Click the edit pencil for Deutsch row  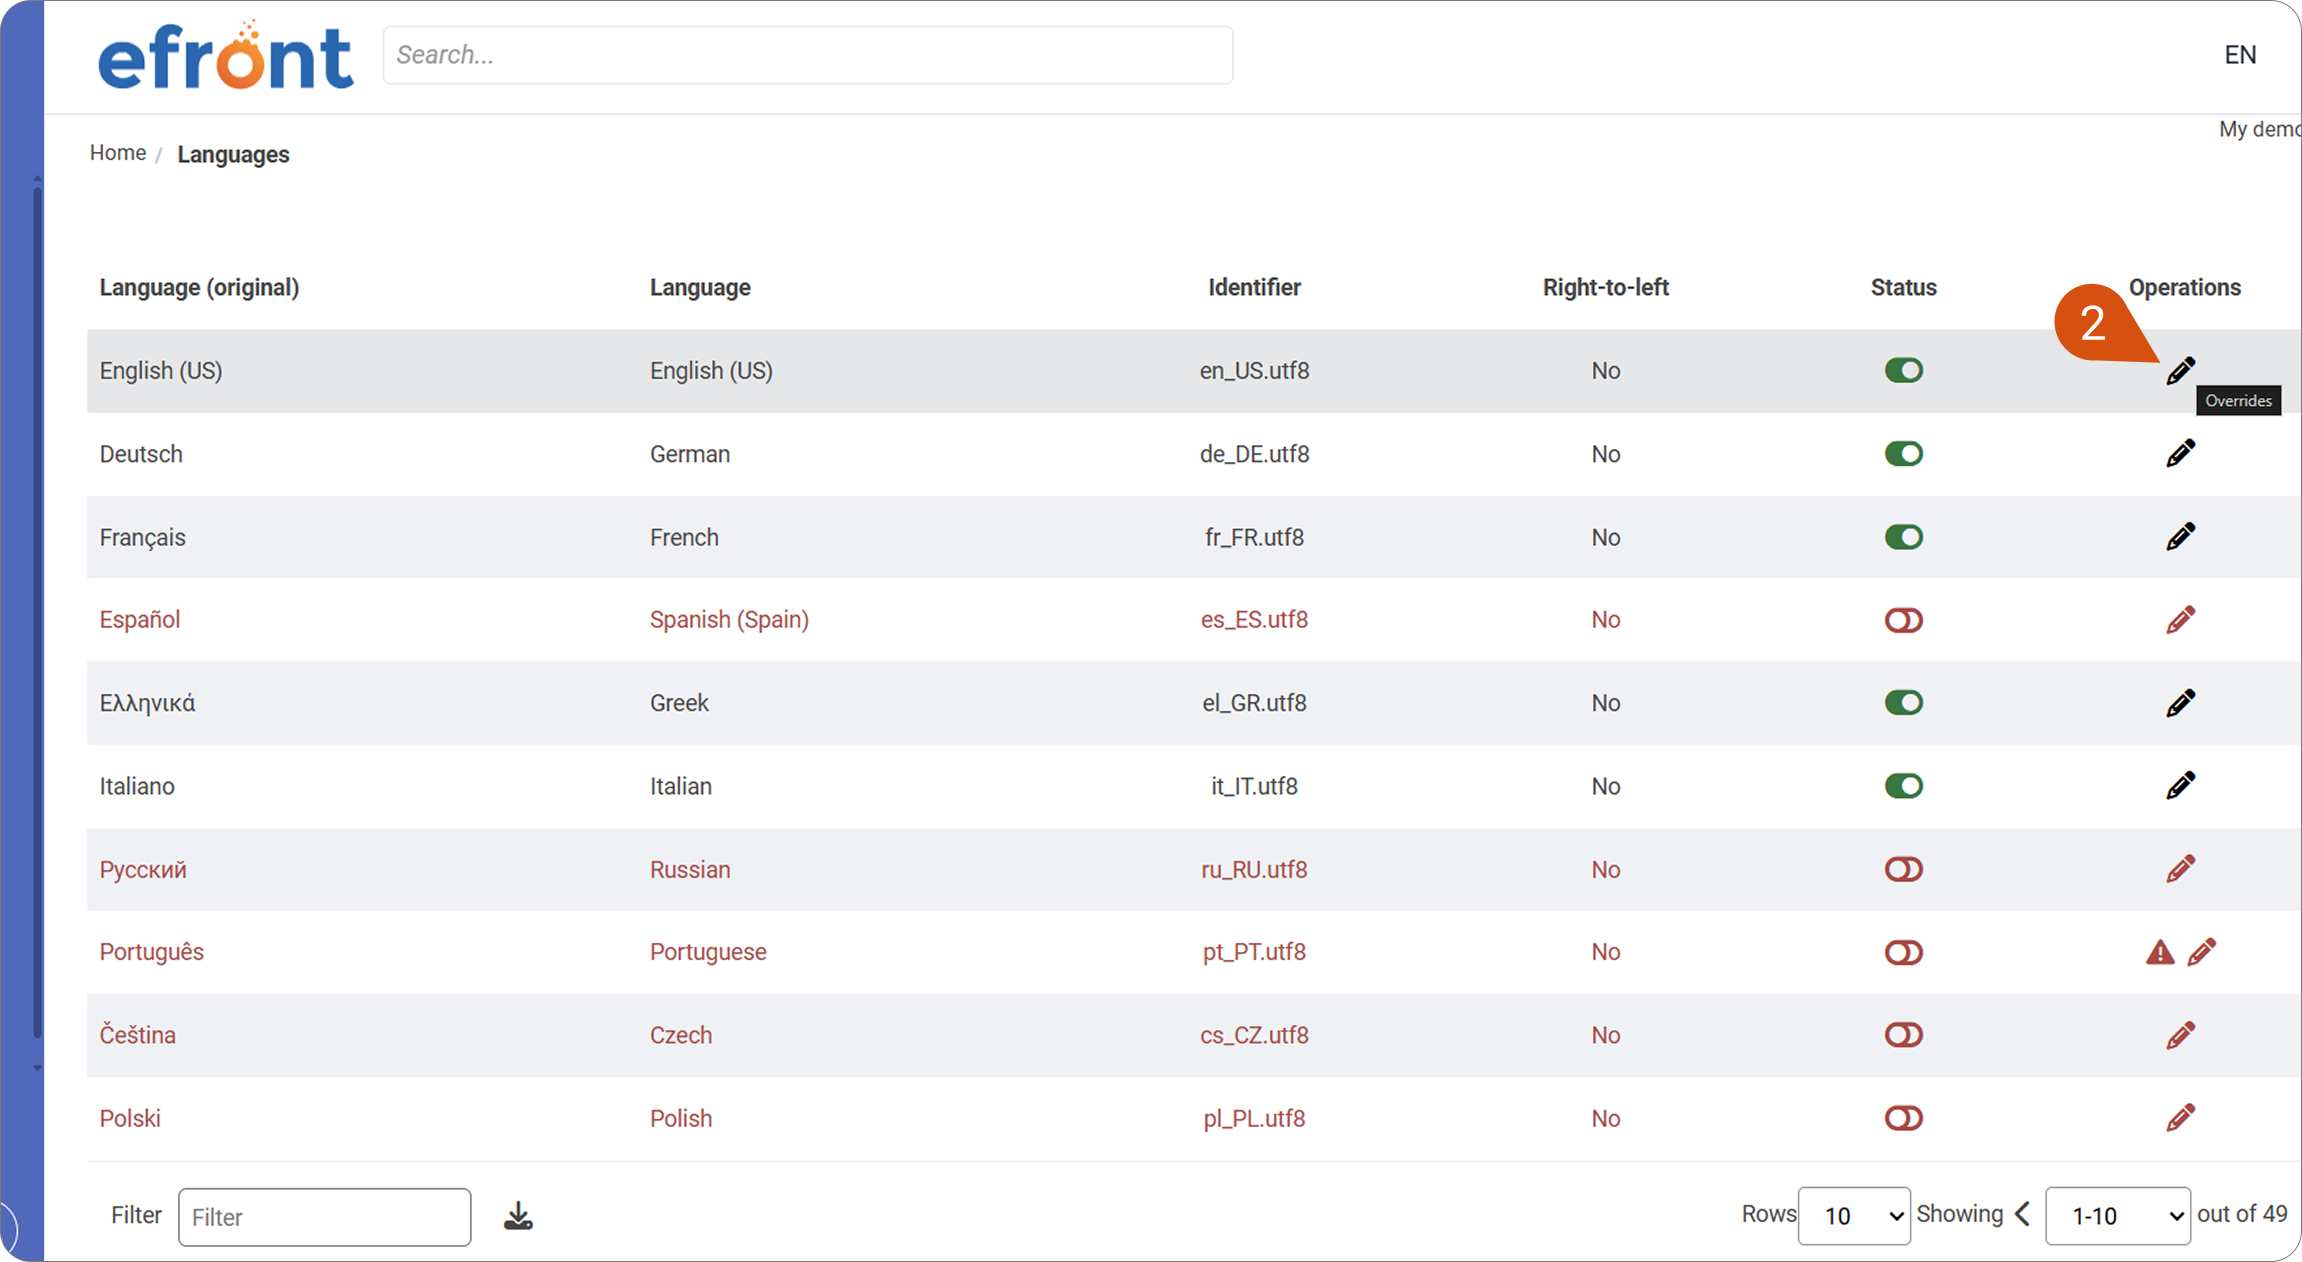pos(2180,454)
